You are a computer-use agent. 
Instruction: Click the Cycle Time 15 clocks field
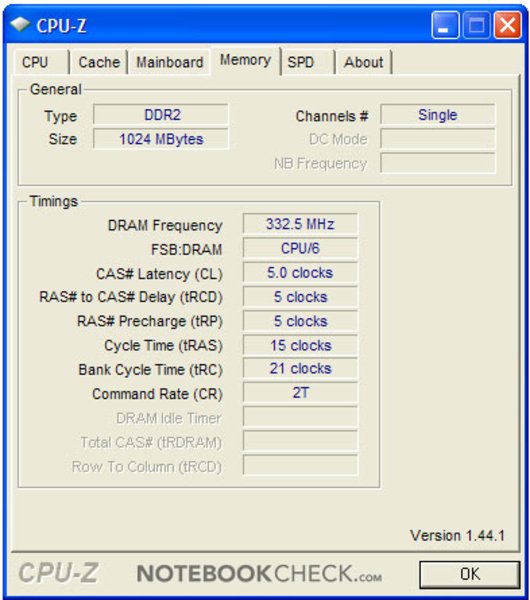pyautogui.click(x=300, y=345)
